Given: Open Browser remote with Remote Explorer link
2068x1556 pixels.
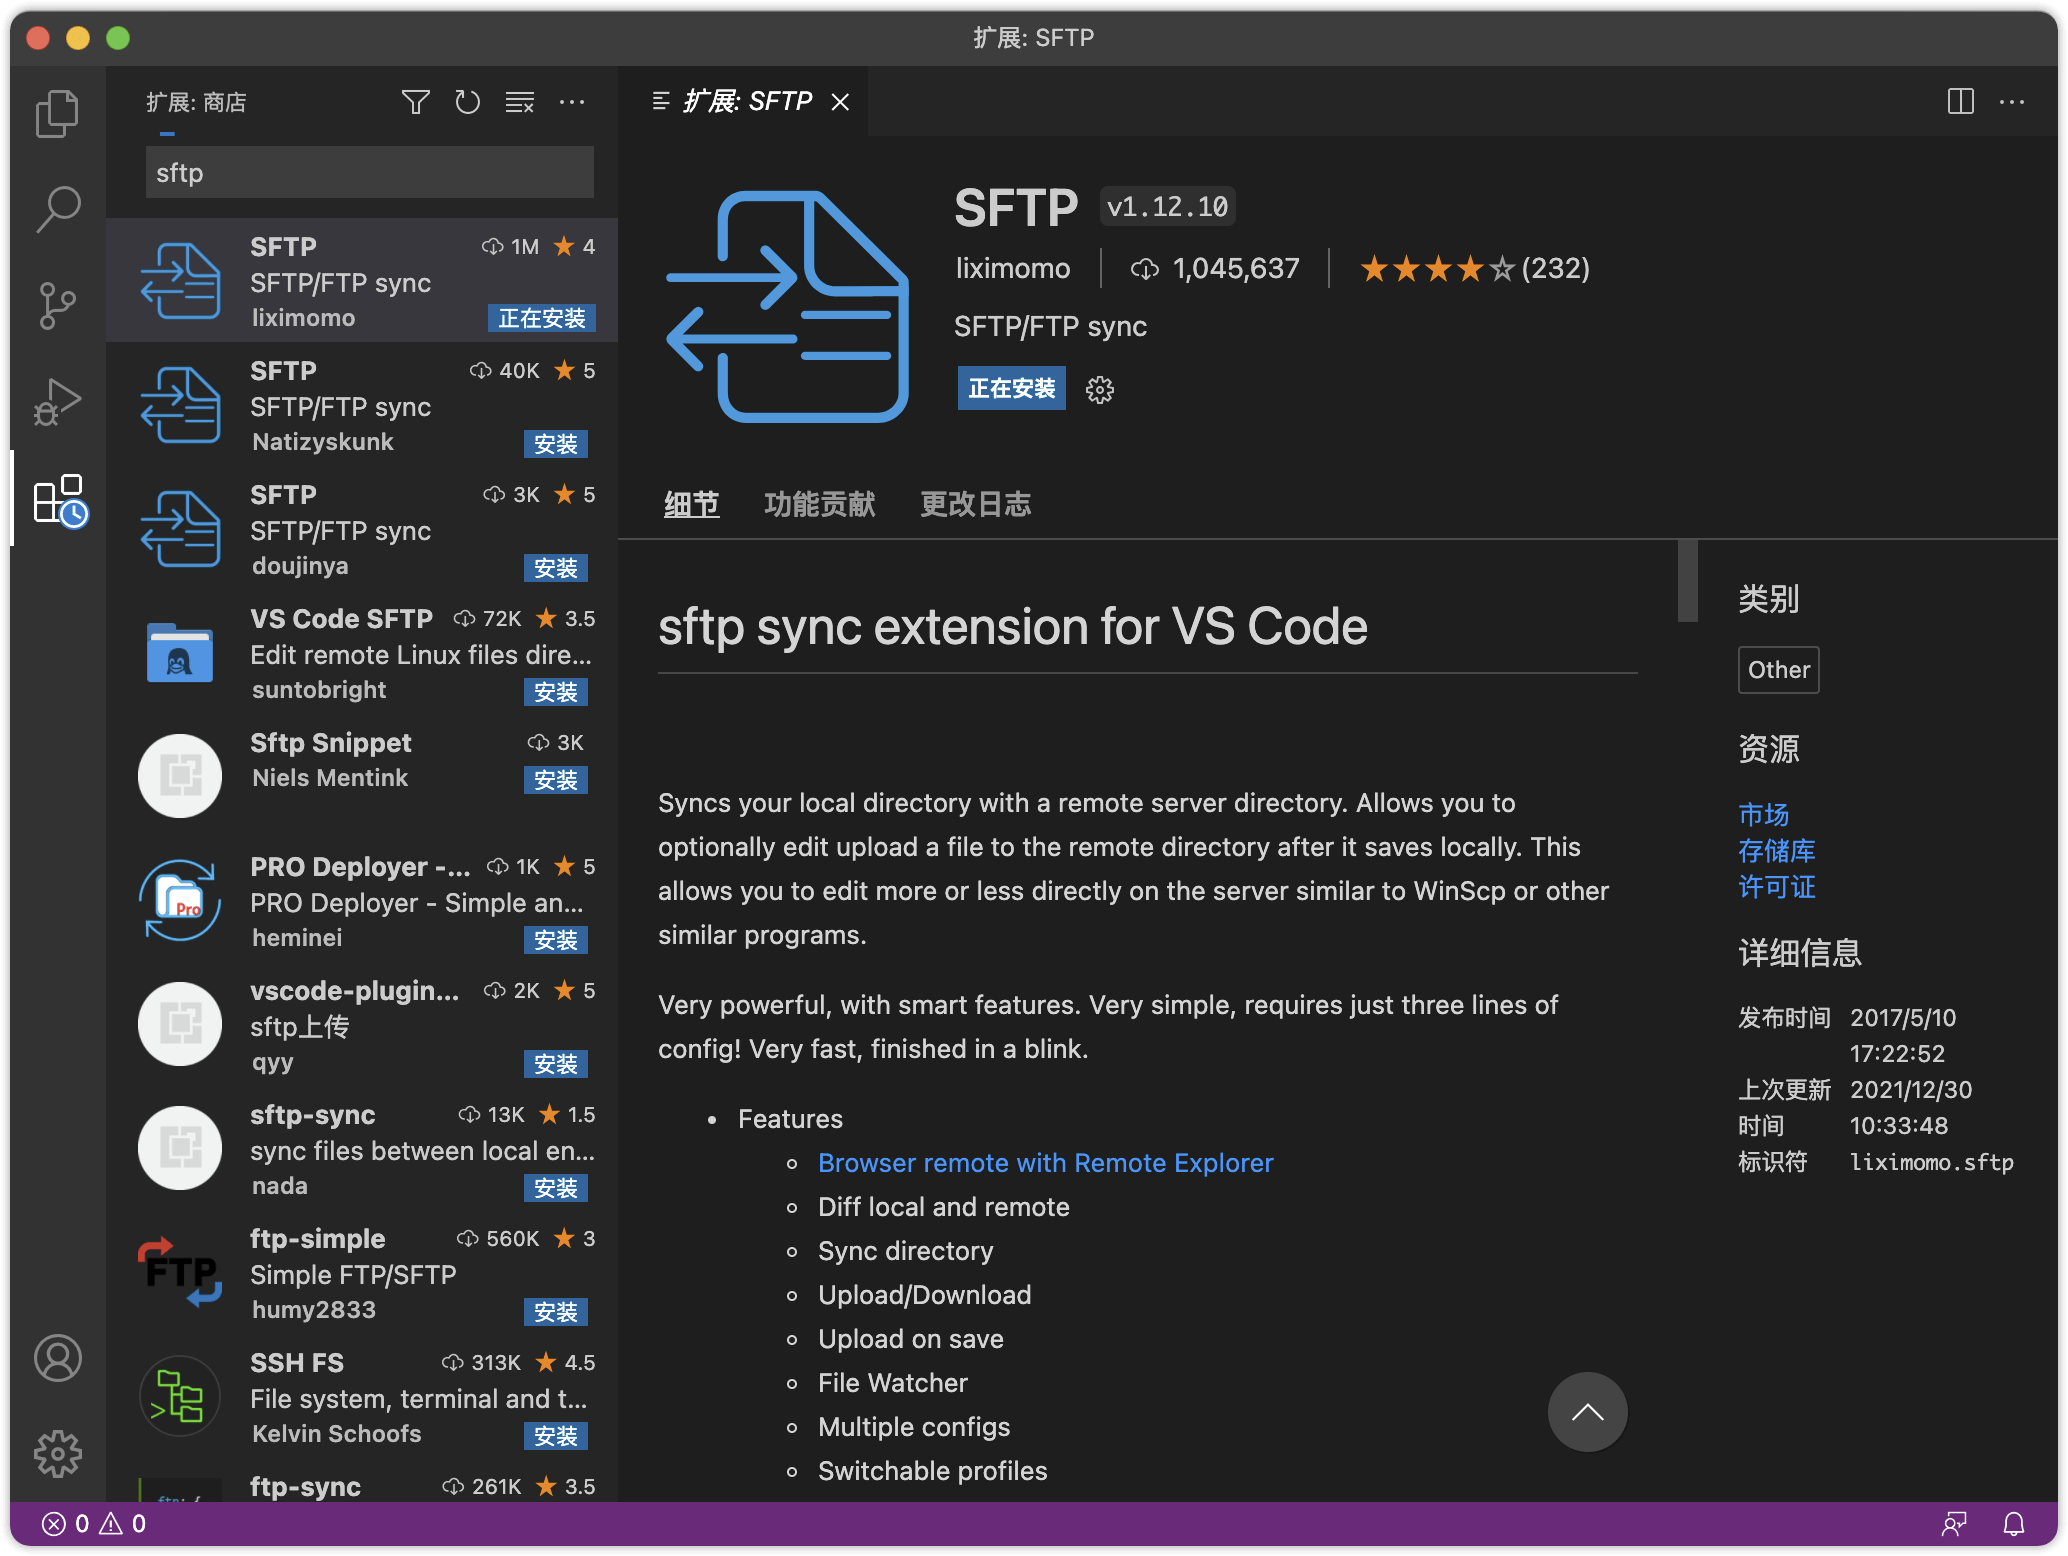Looking at the screenshot, I should [x=1045, y=1163].
